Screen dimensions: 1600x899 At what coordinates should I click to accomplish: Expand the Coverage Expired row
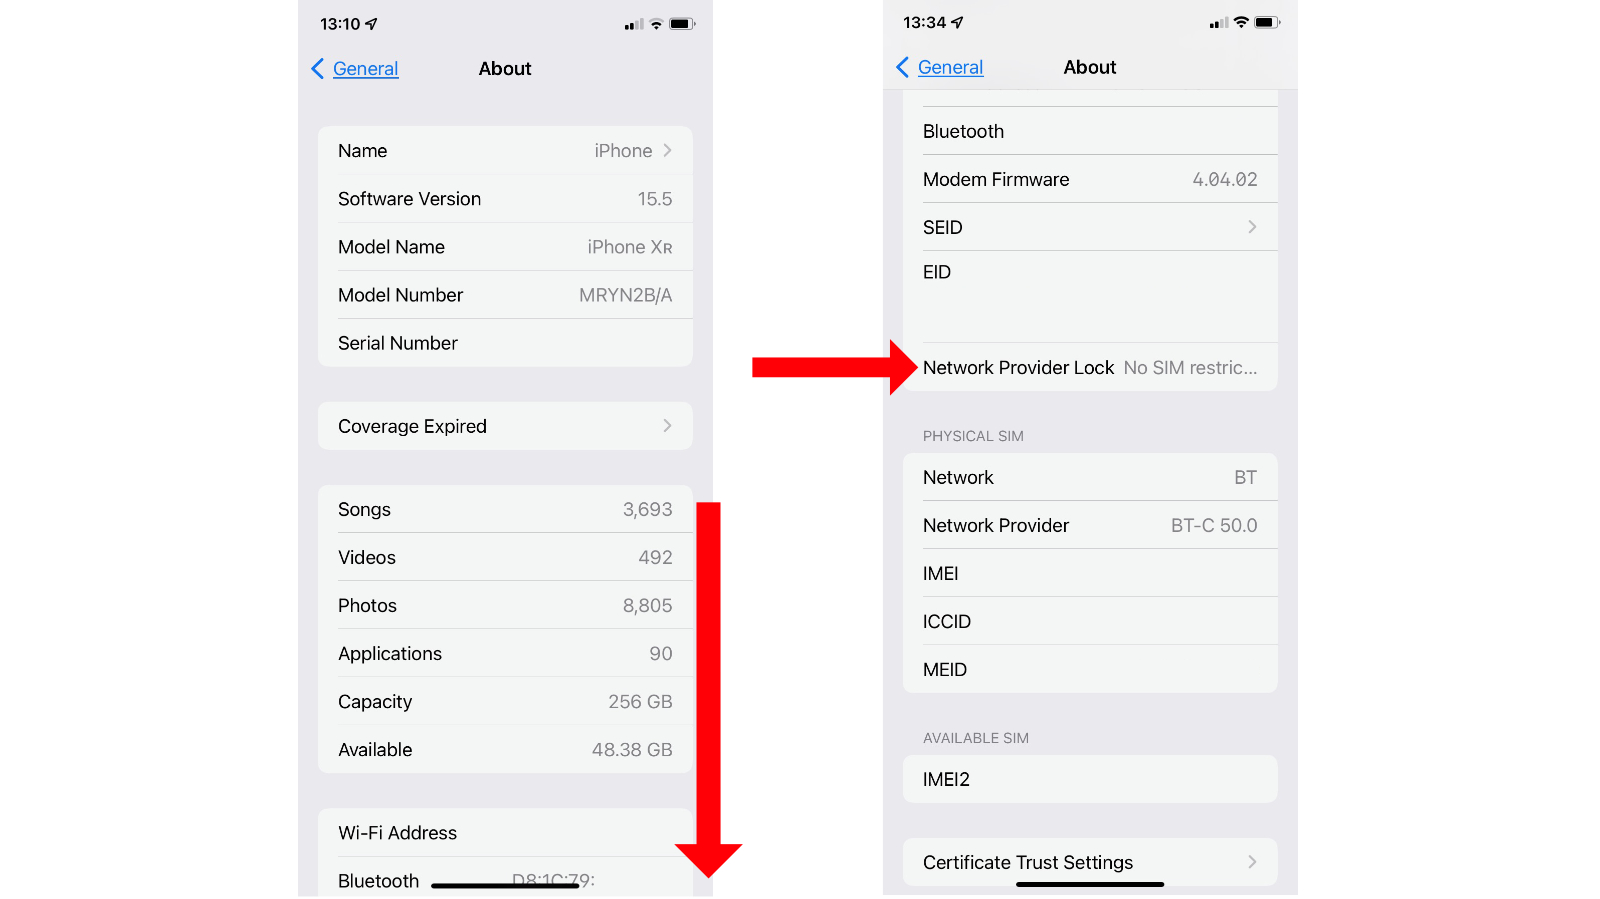[x=505, y=426]
